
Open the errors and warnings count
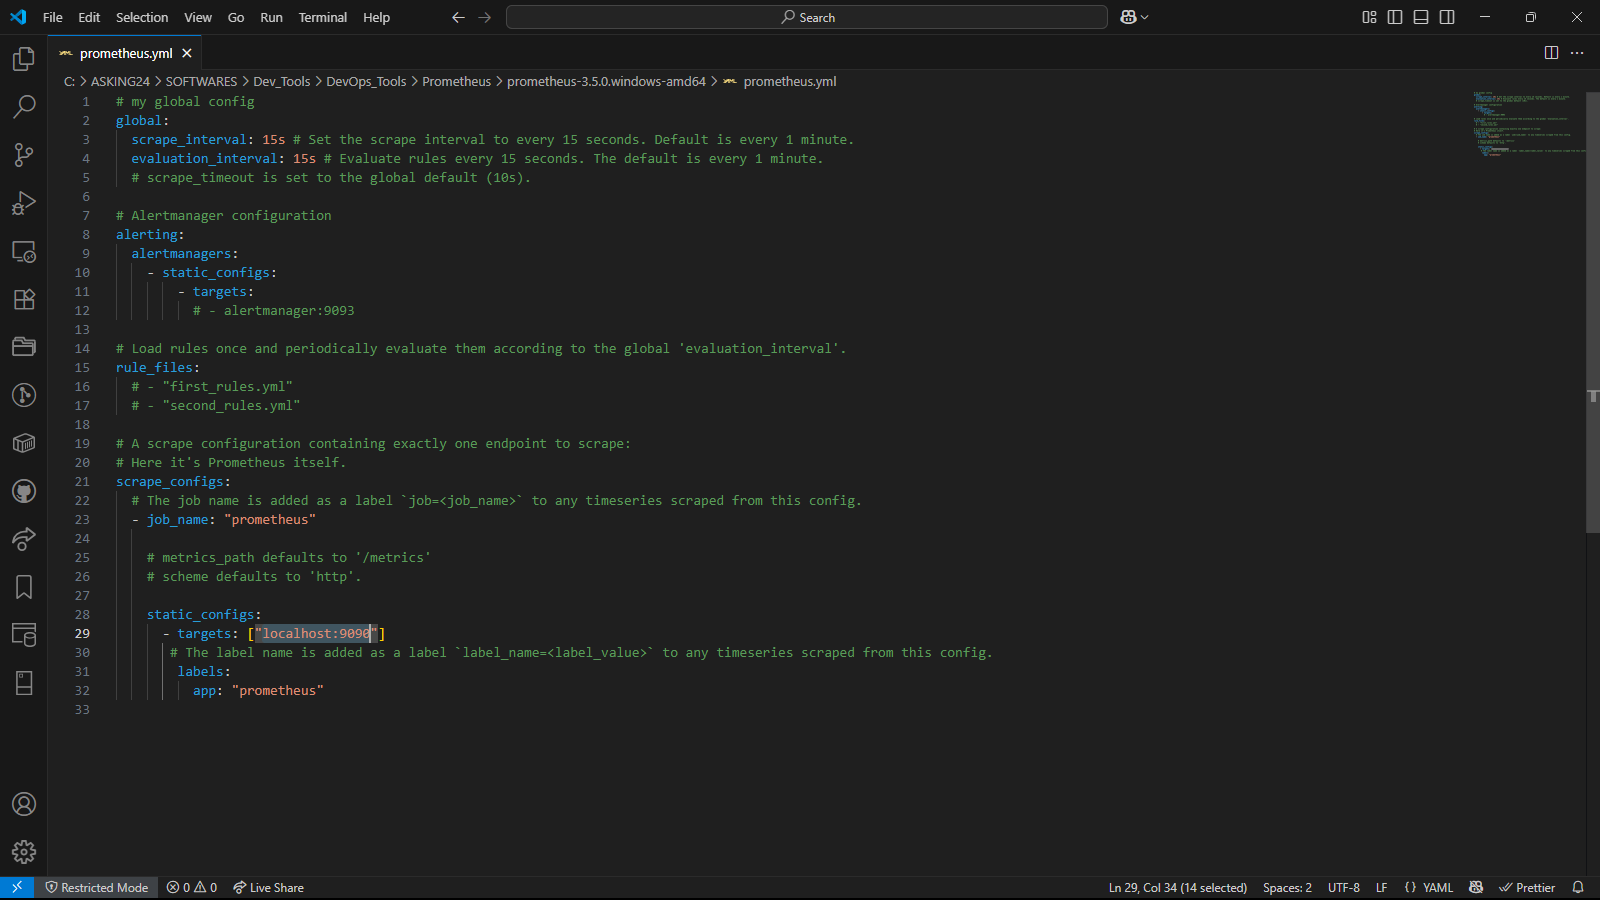pyautogui.click(x=192, y=887)
